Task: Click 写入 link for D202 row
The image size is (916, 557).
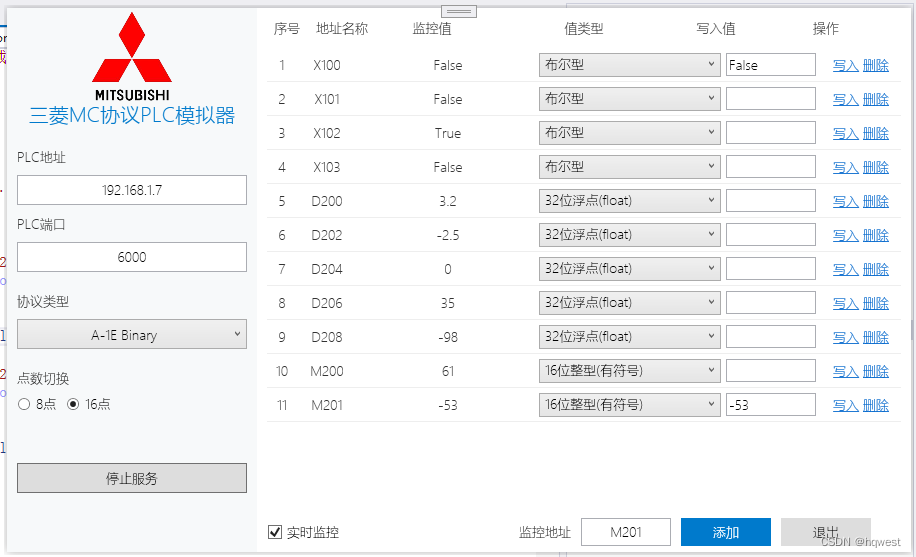Action: click(x=845, y=235)
